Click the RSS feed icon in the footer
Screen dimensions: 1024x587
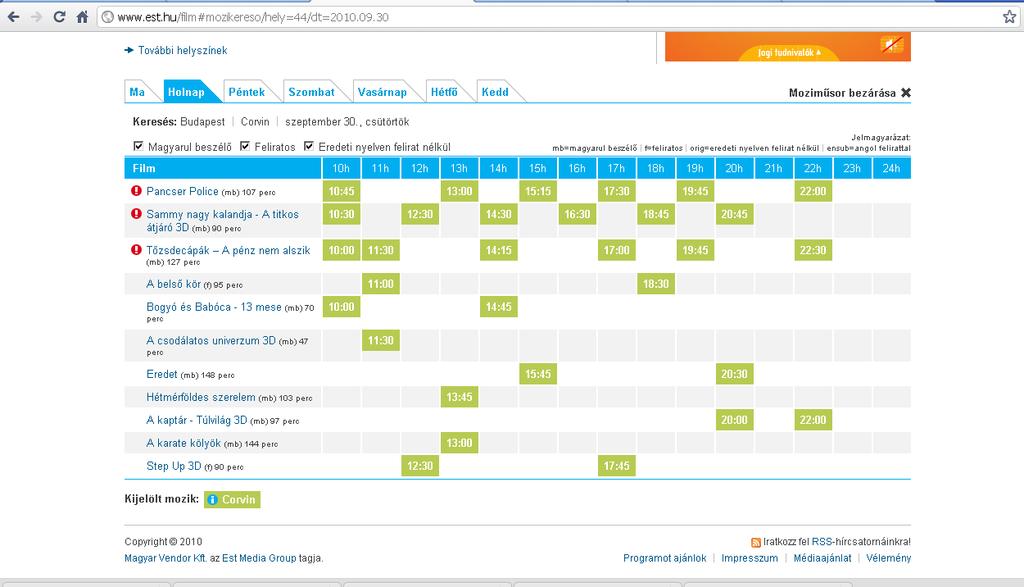coord(756,542)
